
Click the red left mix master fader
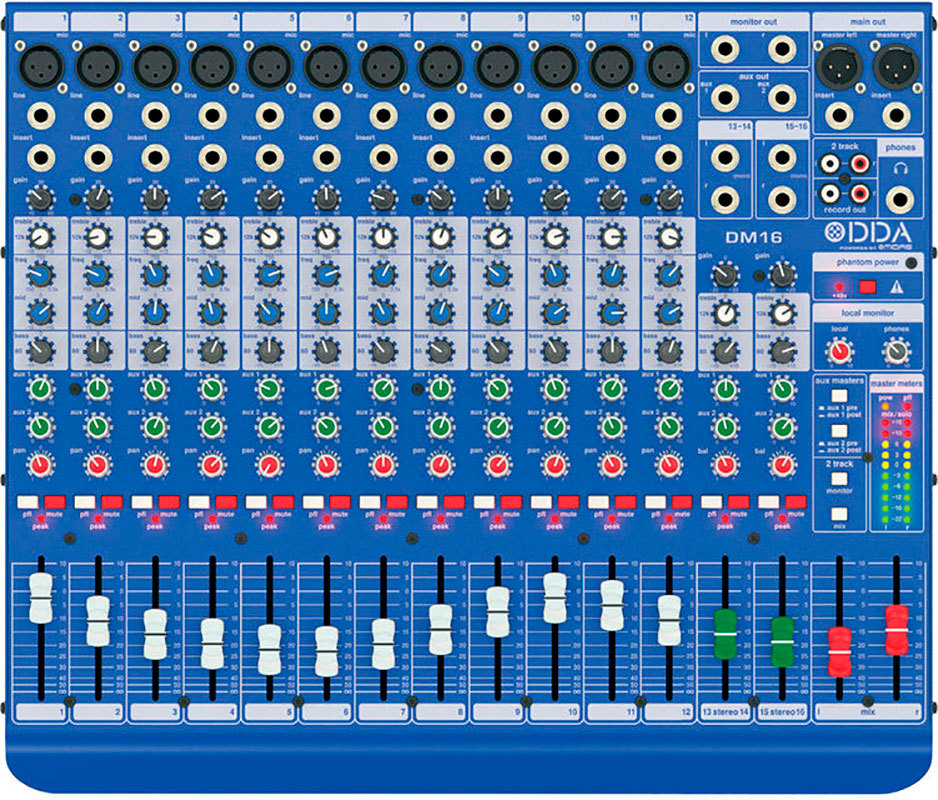tap(840, 650)
